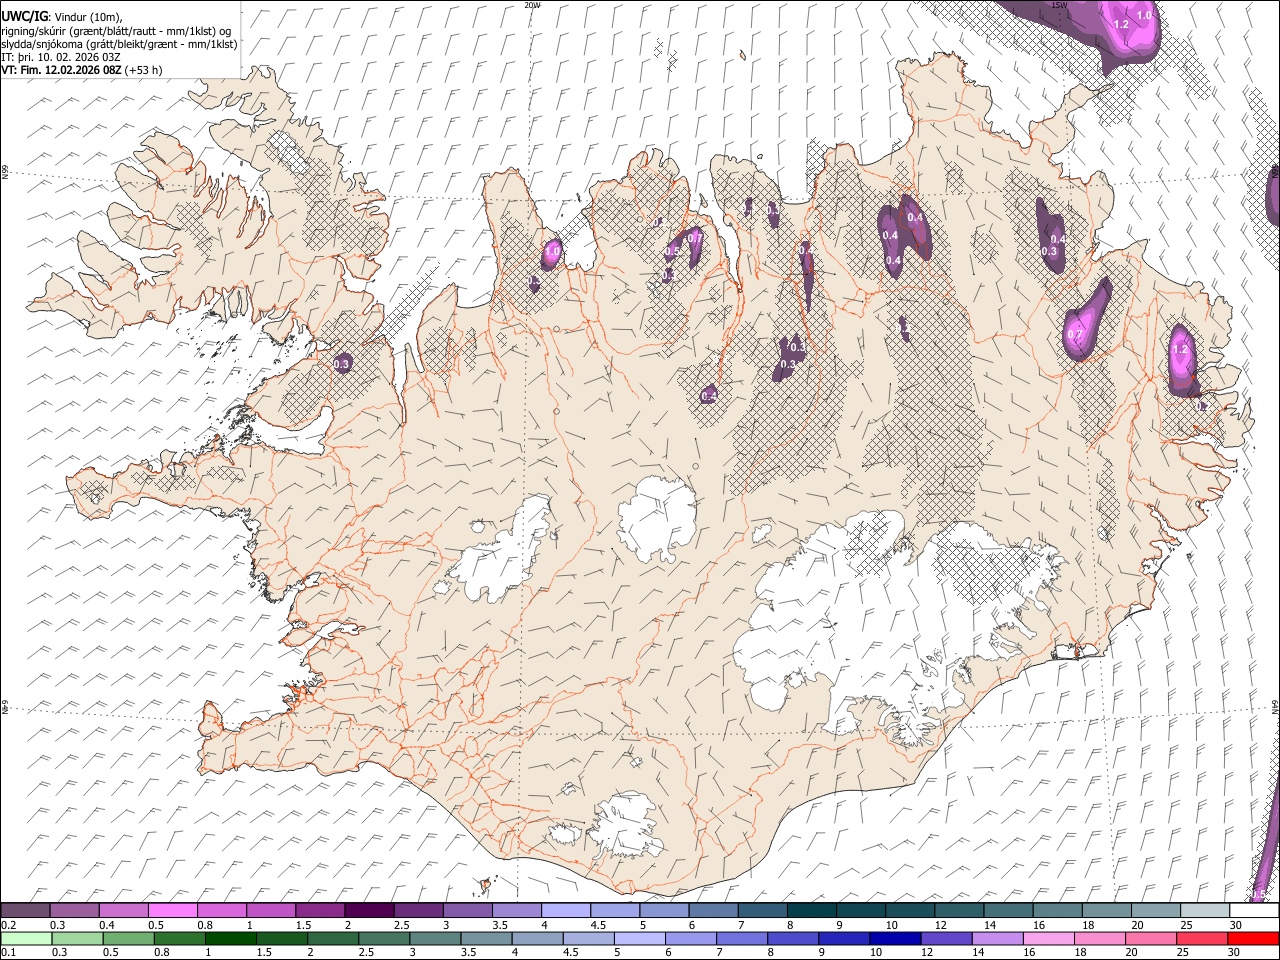Click the '12' label on the lower scale
Viewport: 1280px width, 960px height.
pyautogui.click(x=927, y=952)
